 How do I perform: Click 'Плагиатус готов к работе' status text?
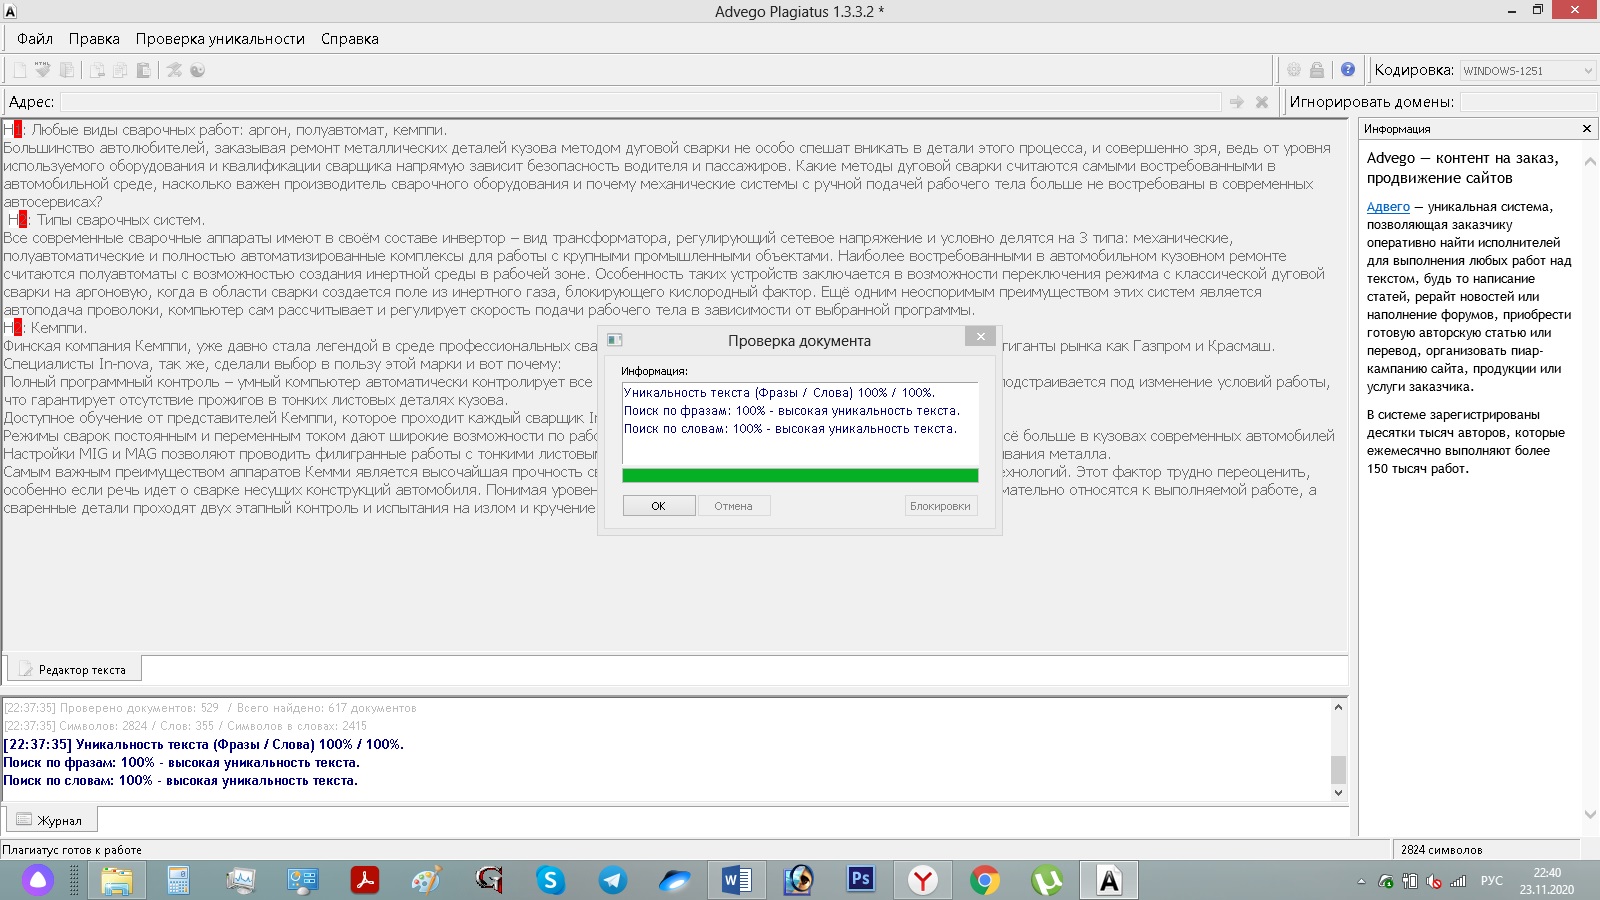72,850
